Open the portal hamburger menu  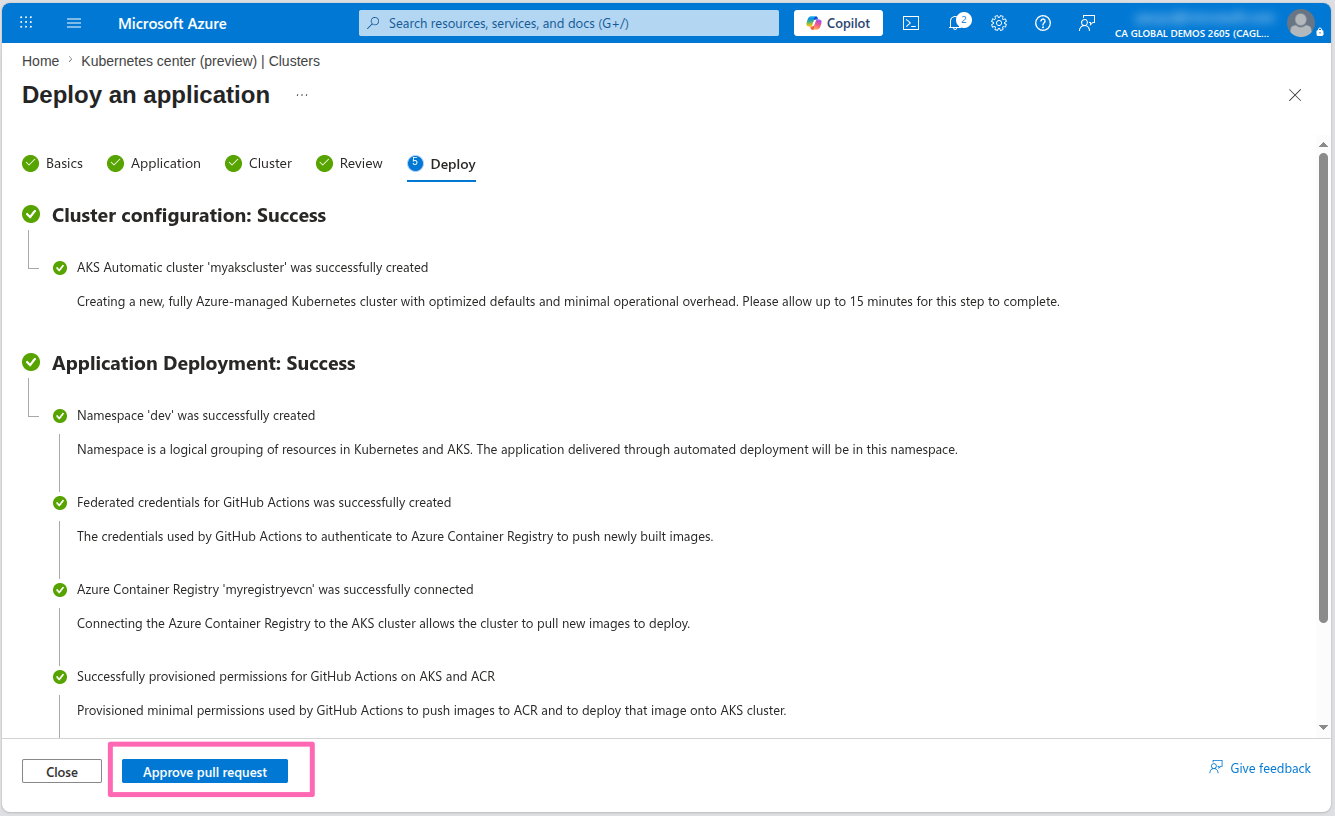click(x=74, y=23)
